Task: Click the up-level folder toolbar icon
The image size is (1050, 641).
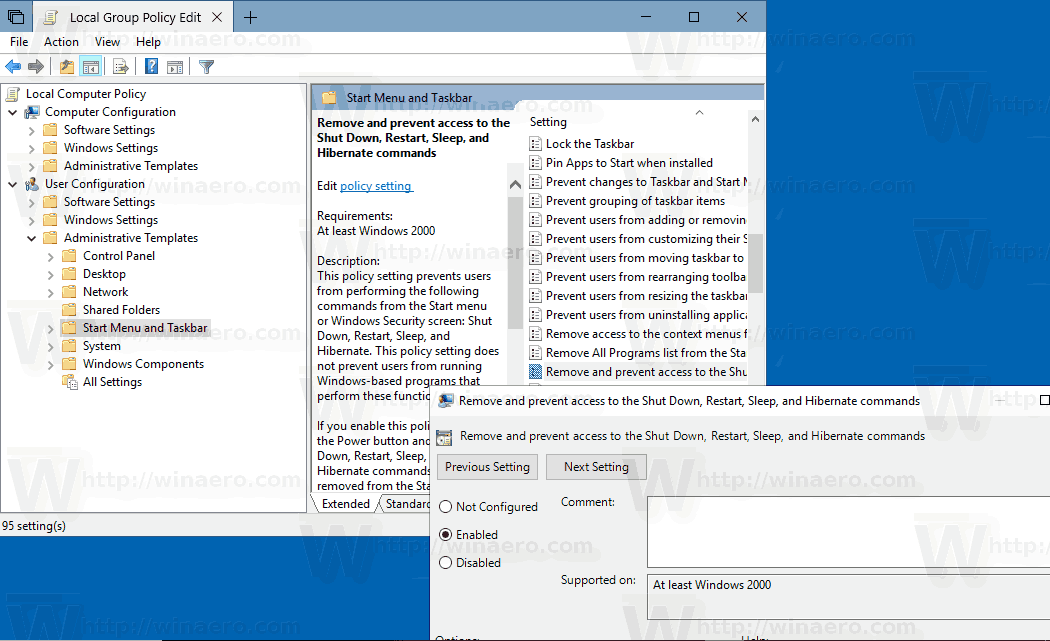Action: 65,67
